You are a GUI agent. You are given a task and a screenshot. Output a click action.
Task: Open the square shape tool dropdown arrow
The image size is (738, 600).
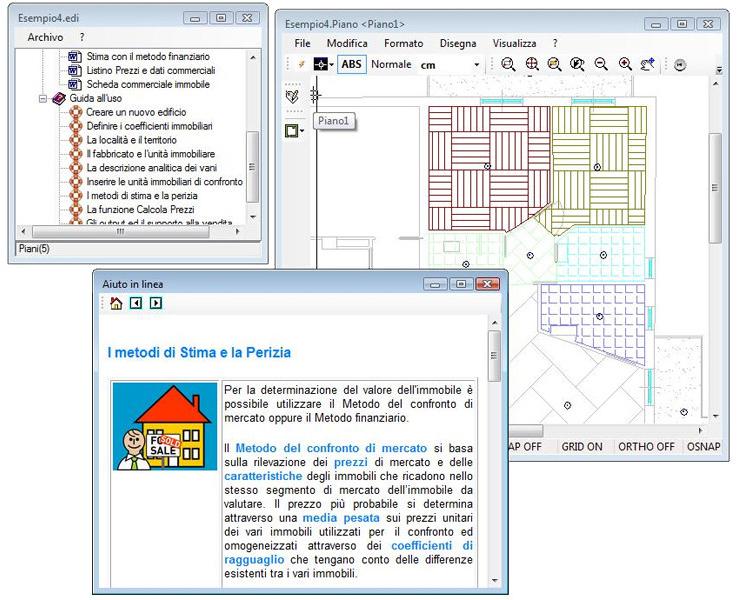302,130
